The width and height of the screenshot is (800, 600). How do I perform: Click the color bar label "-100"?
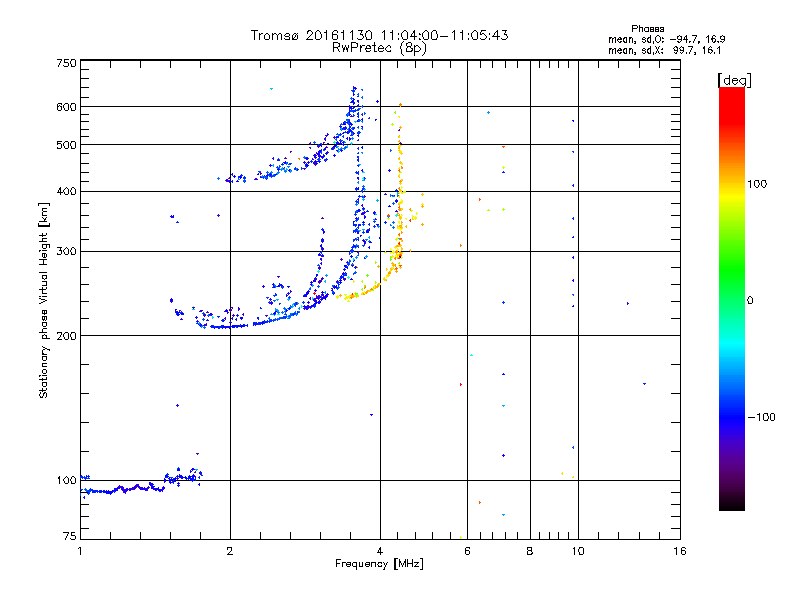pos(761,417)
